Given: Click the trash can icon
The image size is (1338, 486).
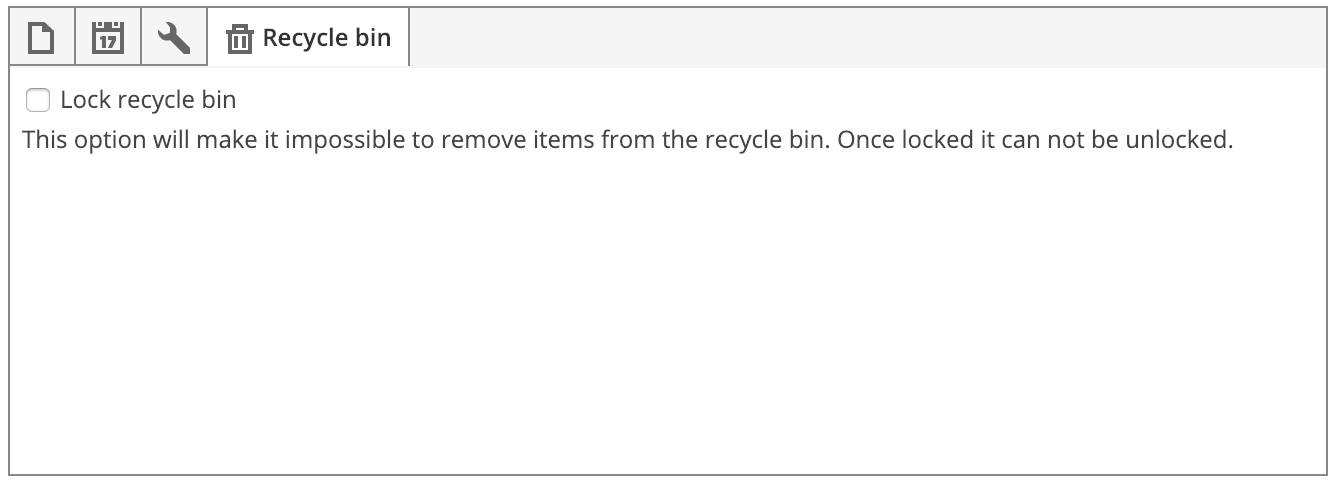Looking at the screenshot, I should [240, 39].
